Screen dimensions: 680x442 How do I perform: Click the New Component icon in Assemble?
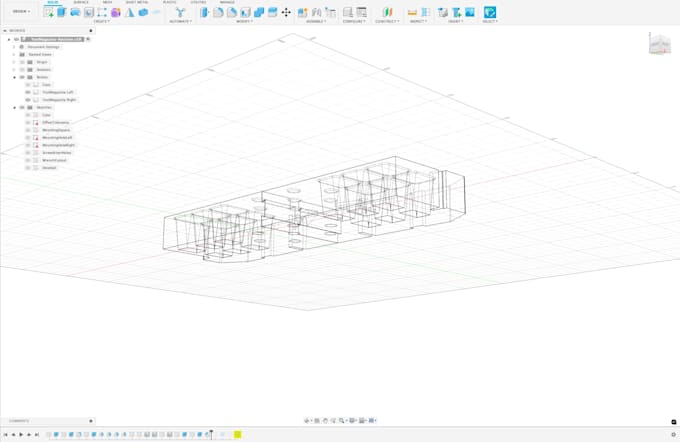pos(303,12)
